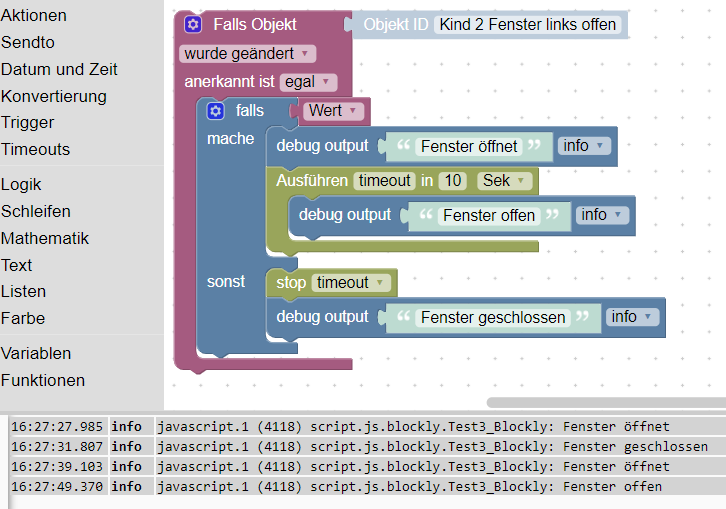This screenshot has height=509, width=726.
Task: Select the 'Falls Objekt' block label
Action: pos(255,24)
